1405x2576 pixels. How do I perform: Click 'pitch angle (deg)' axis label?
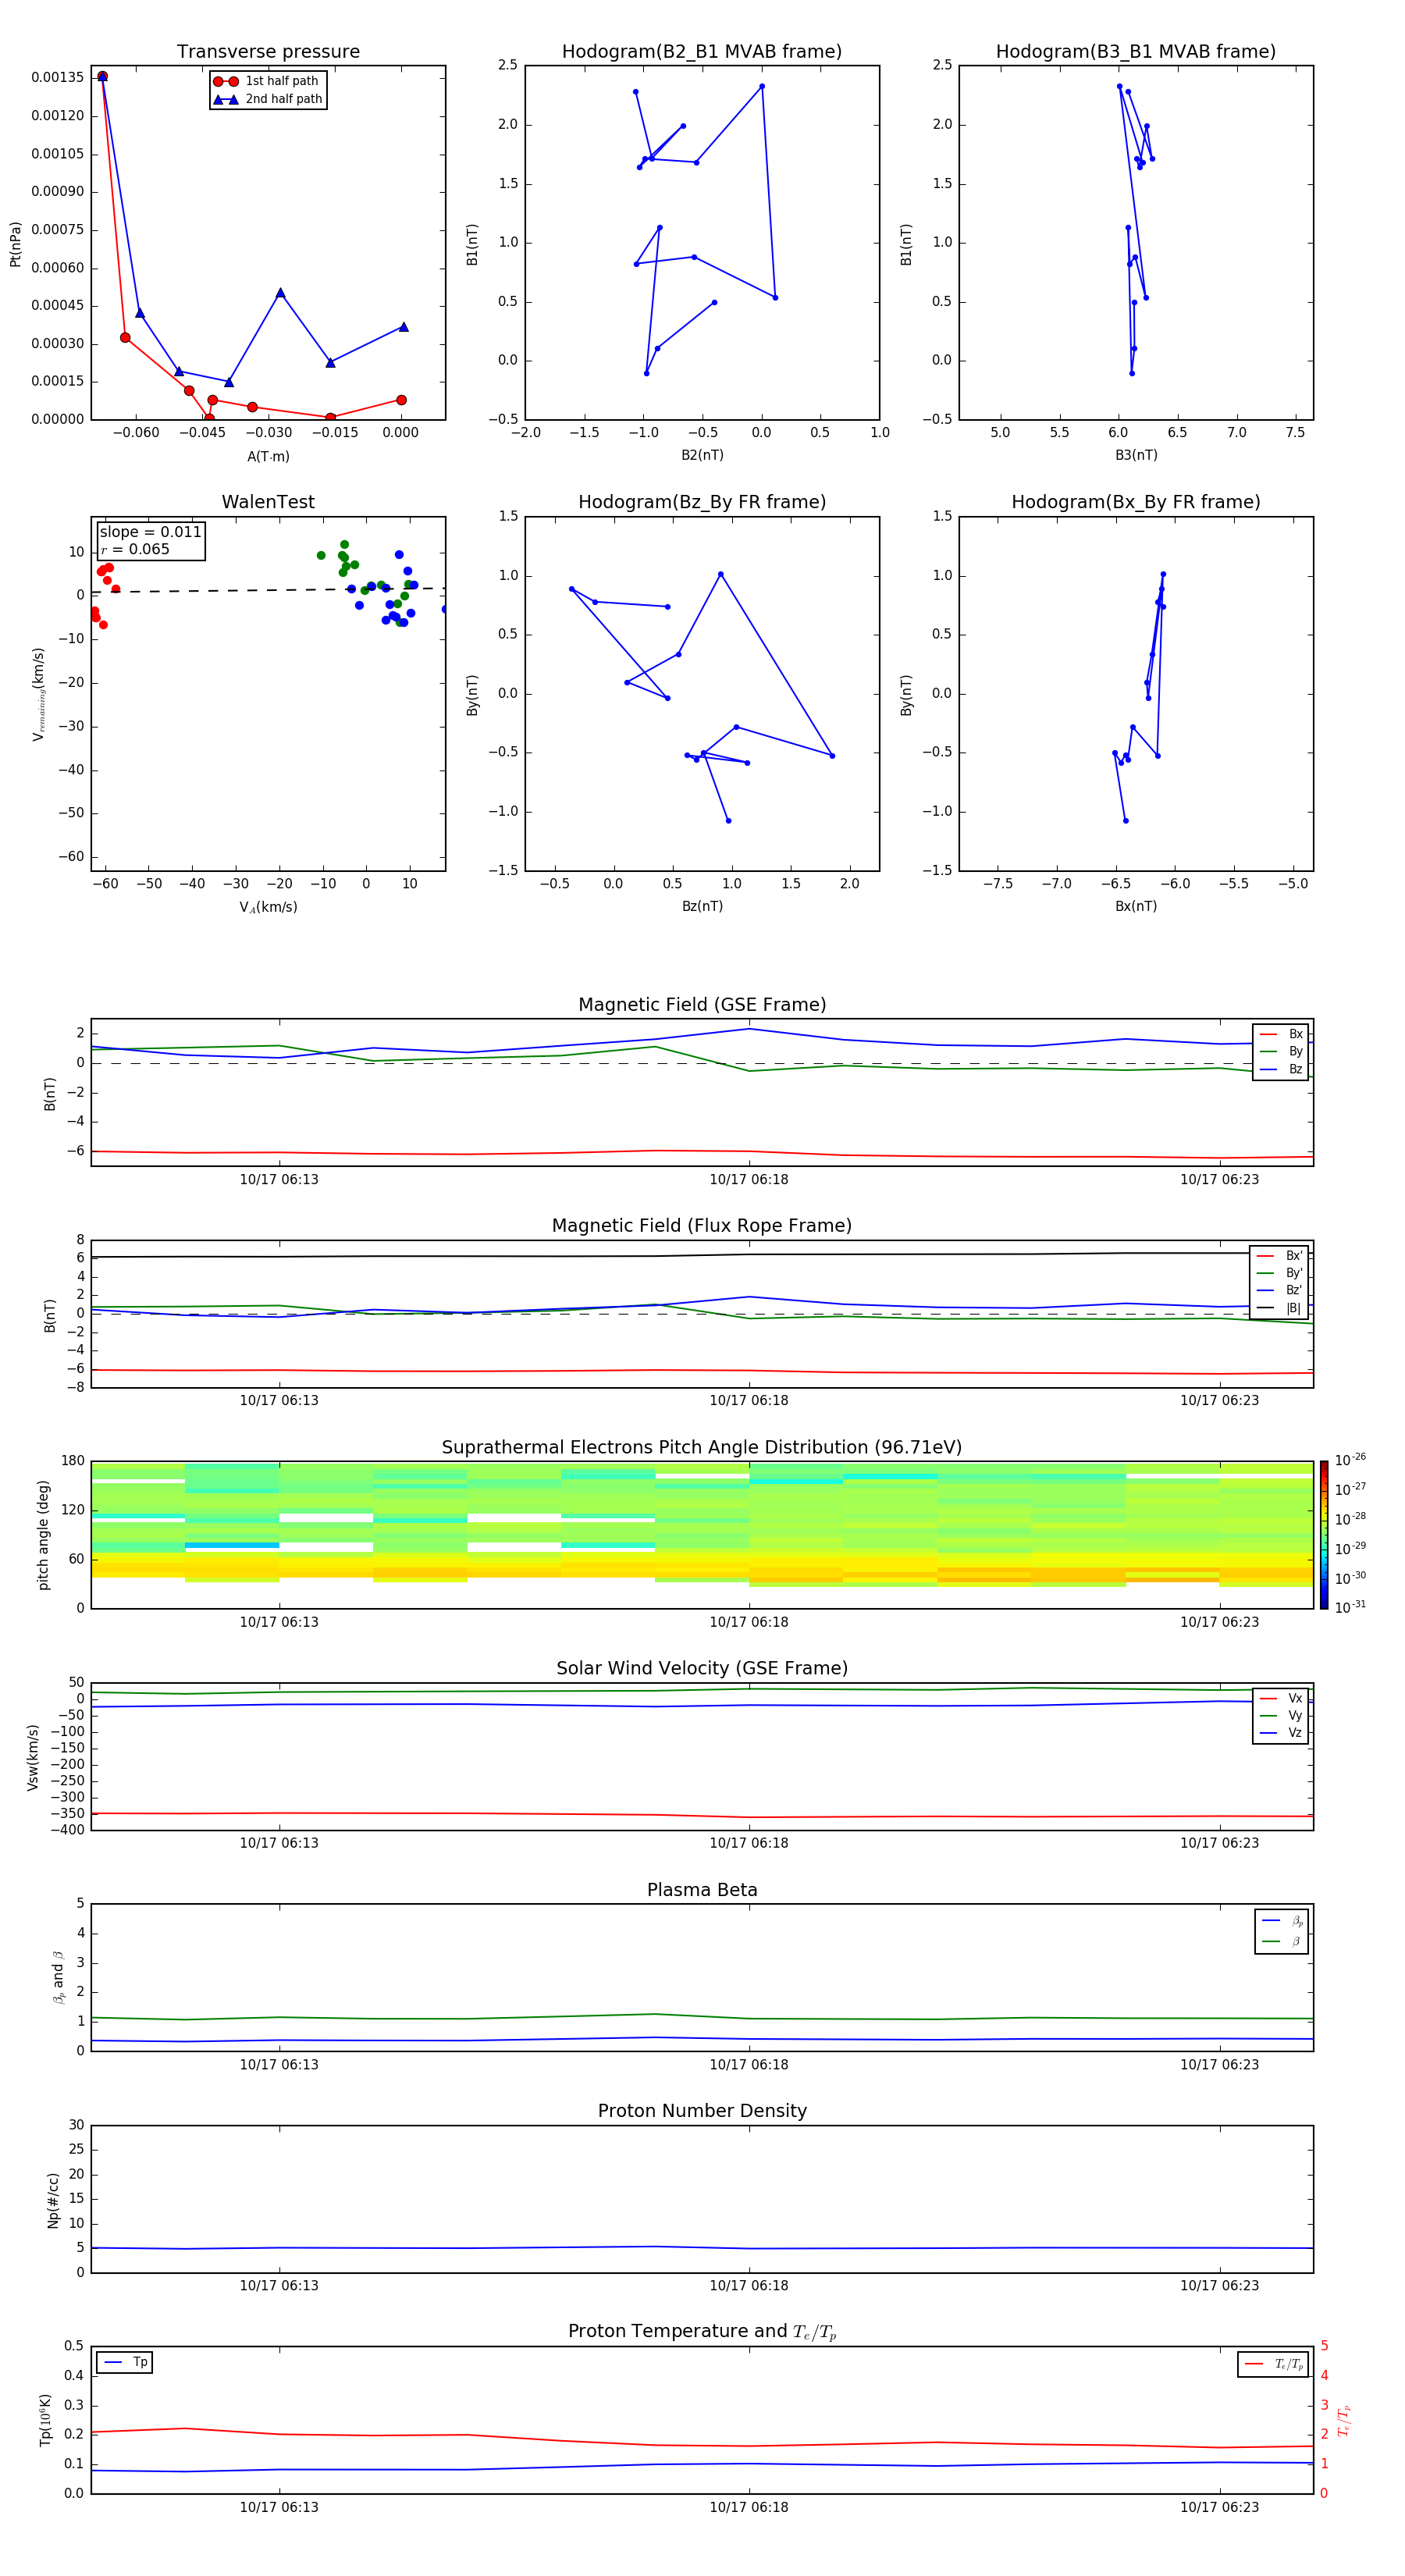[43, 1535]
